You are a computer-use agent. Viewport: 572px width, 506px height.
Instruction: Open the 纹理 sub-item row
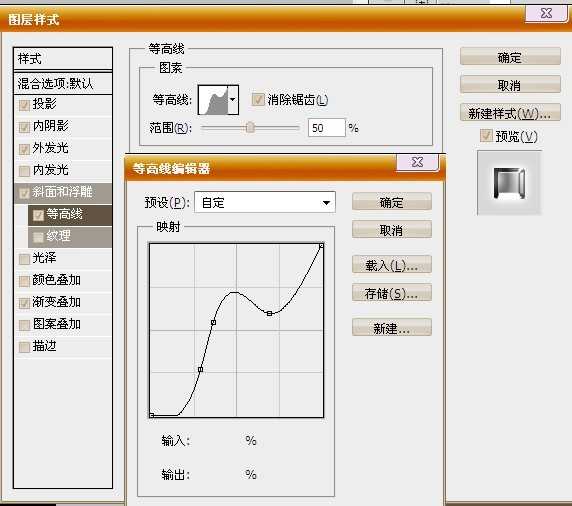point(70,237)
